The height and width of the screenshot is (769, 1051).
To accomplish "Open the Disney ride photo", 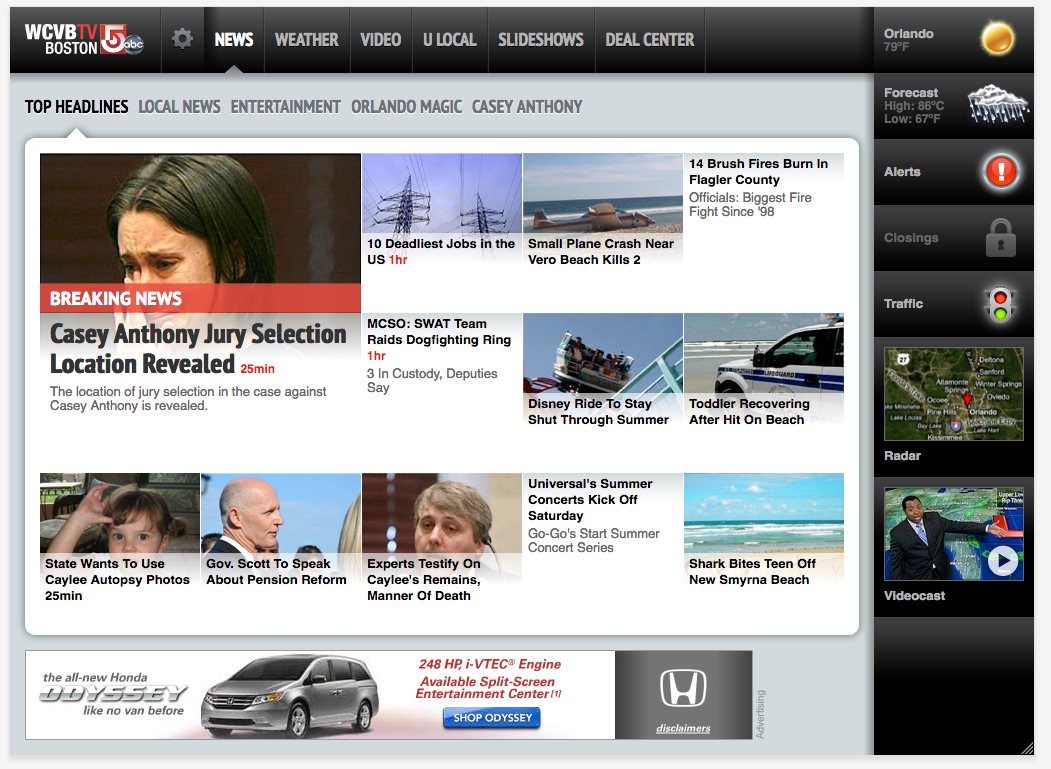I will pyautogui.click(x=603, y=353).
